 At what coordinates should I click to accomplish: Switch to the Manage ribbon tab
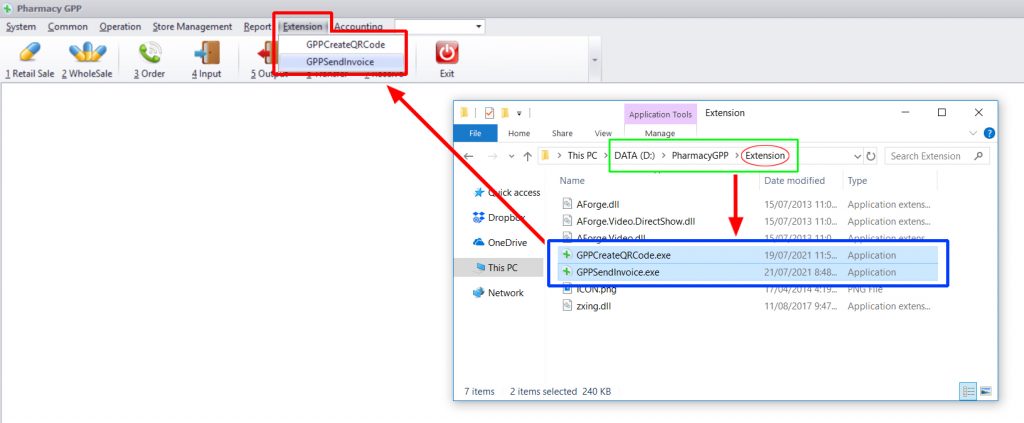[660, 133]
